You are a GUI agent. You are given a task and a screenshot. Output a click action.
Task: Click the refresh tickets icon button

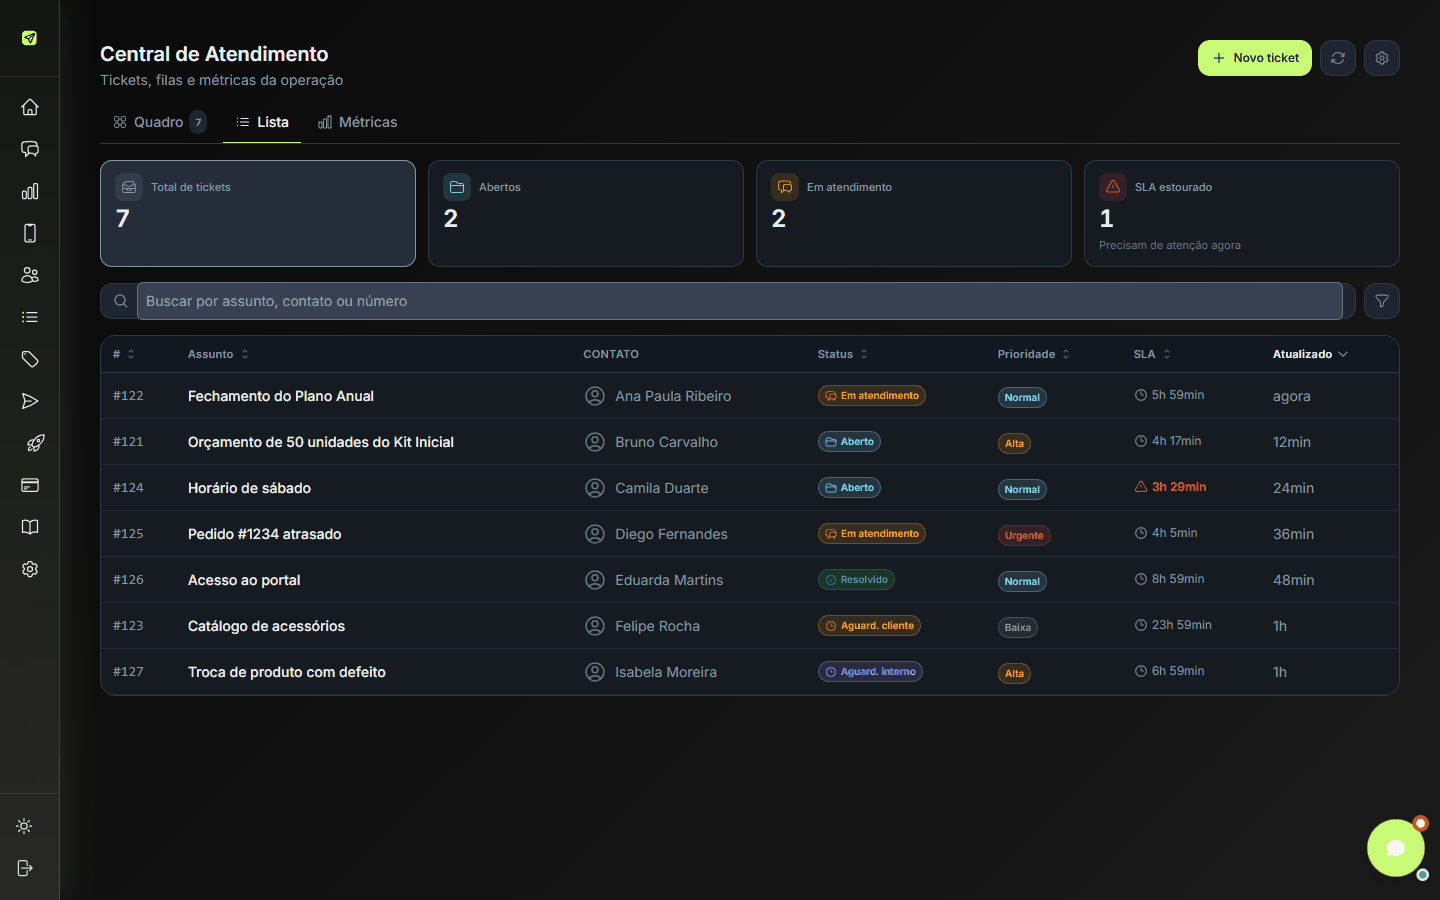point(1338,58)
